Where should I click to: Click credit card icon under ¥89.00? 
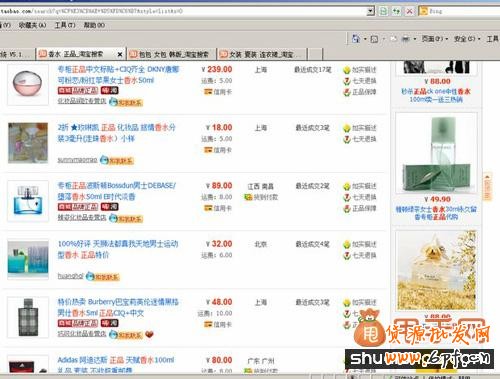coord(208,208)
